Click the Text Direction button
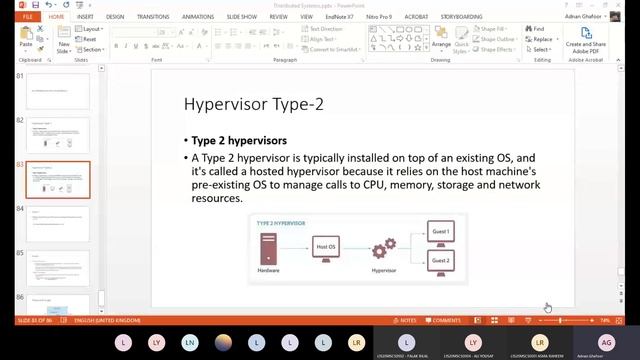This screenshot has height=360, width=640. pyautogui.click(x=322, y=29)
